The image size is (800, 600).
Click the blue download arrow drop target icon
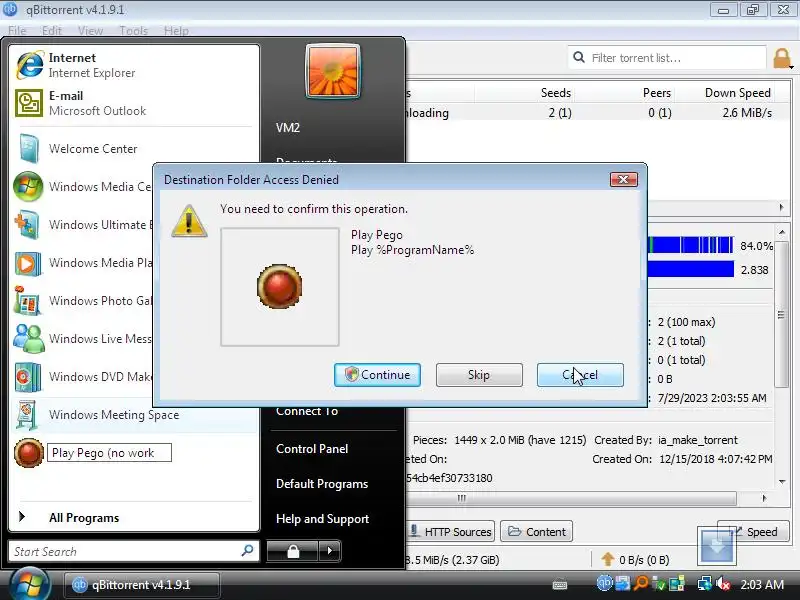[717, 546]
